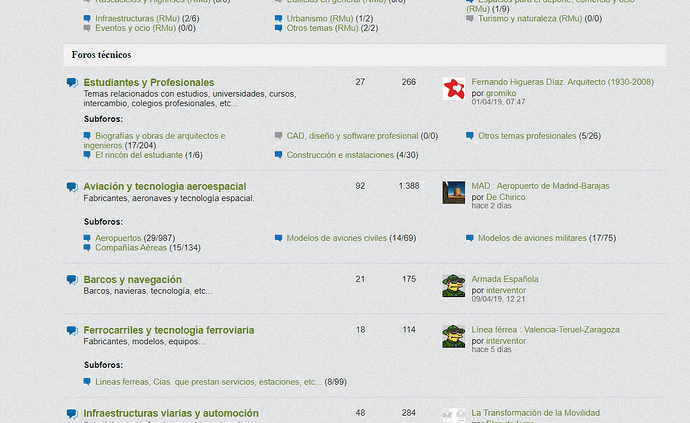Click forum icon beside Aviación y tecnología aeroespacial
Image resolution: width=690 pixels, height=423 pixels.
(71, 187)
